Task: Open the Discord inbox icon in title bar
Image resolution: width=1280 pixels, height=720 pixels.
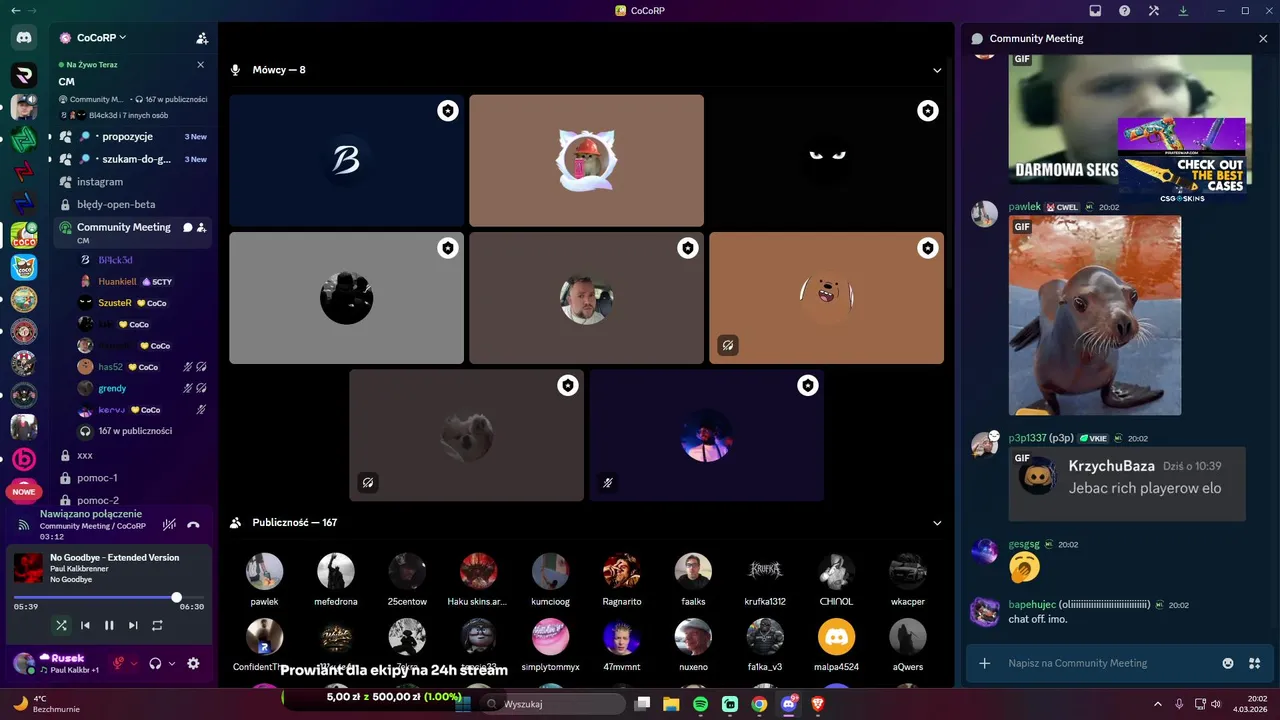Action: pyautogui.click(x=1095, y=11)
